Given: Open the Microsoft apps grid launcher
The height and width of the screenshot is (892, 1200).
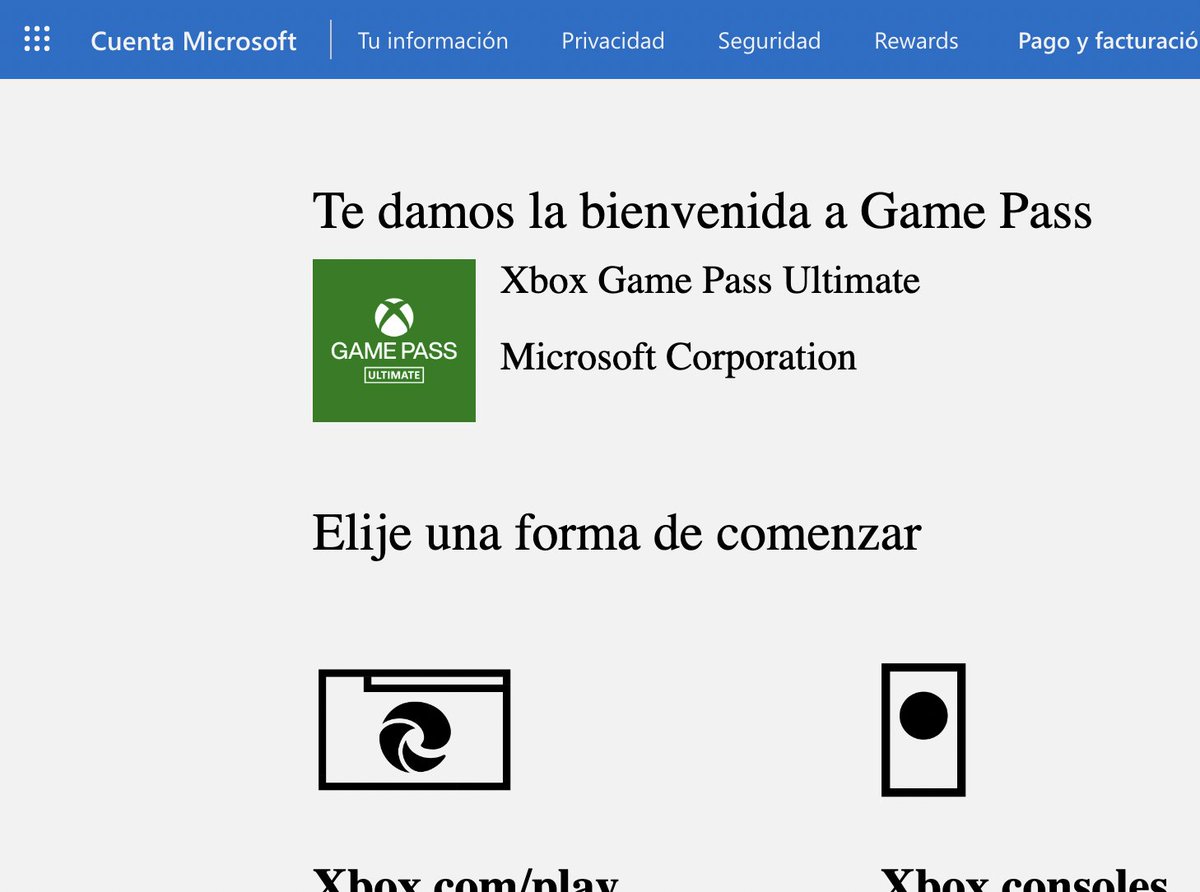Looking at the screenshot, I should coord(37,40).
